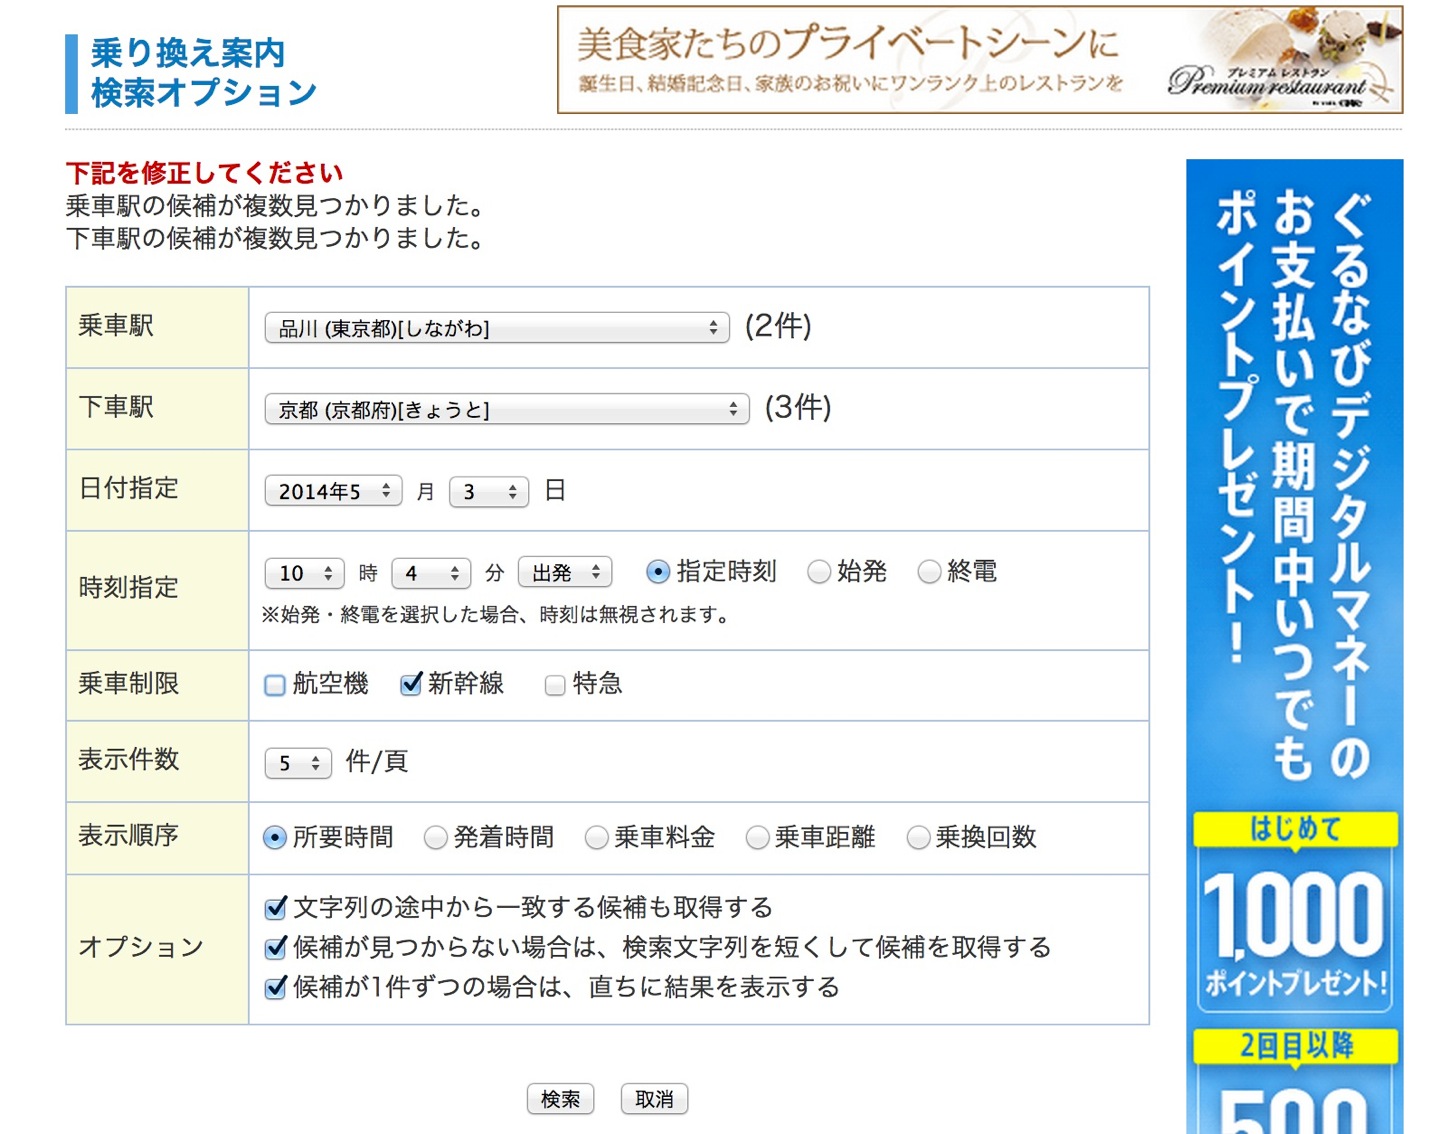Click the (3件) candidate count text
The height and width of the screenshot is (1134, 1456).
798,407
